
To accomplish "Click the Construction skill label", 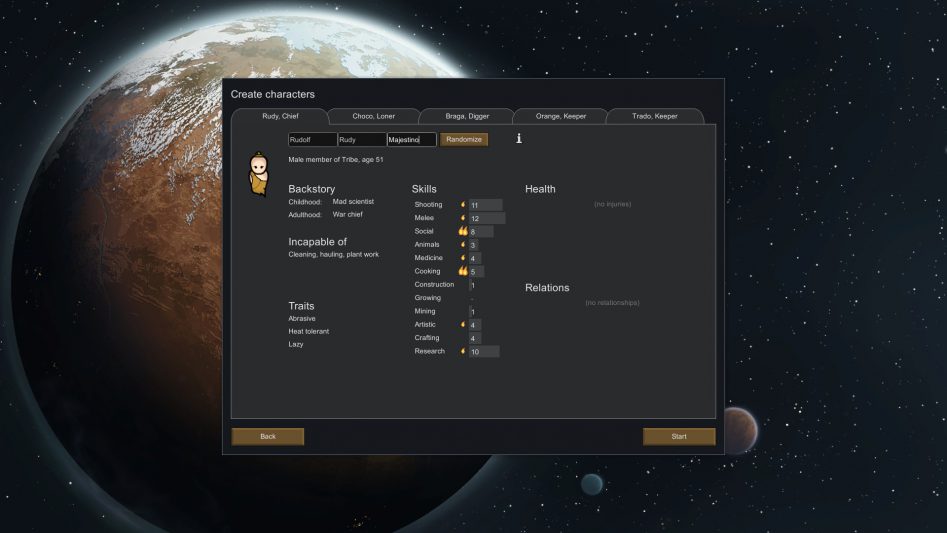I will [x=434, y=284].
